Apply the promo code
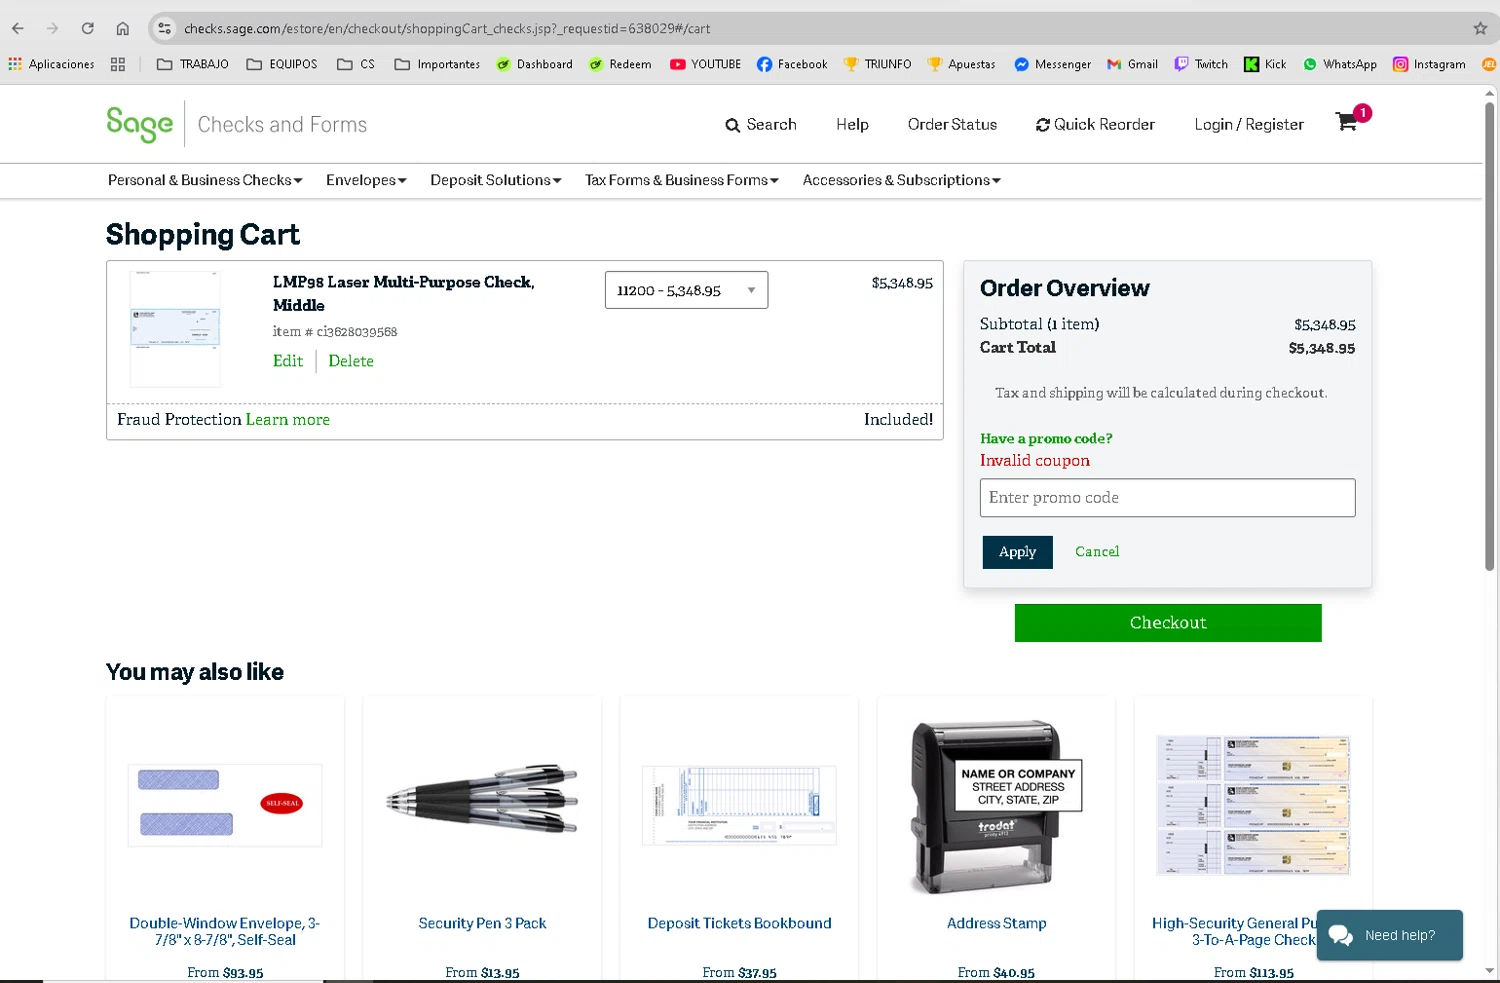Screen dimensions: 1500x983 (1017, 552)
